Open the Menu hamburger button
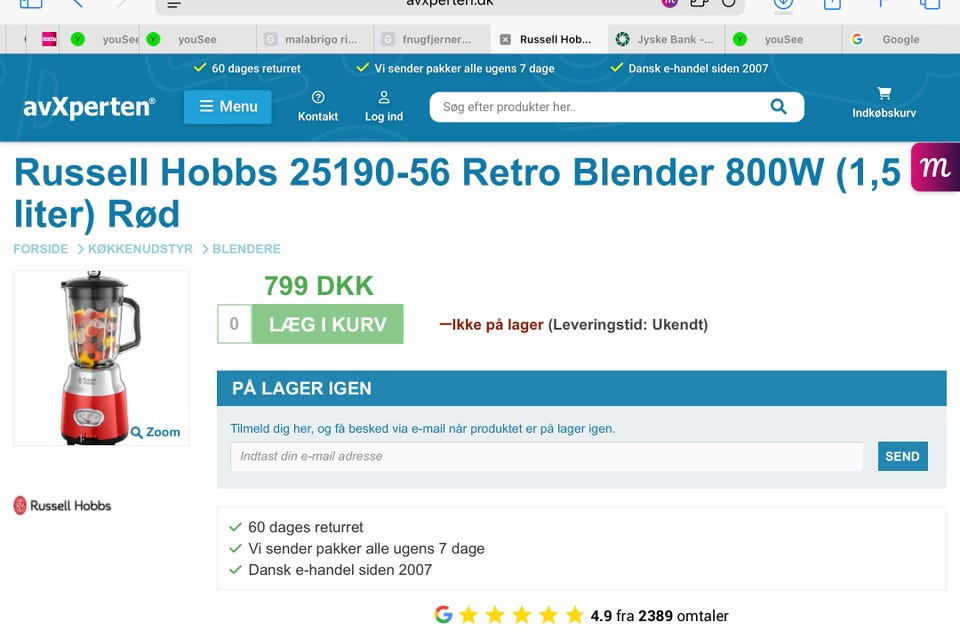960x638 pixels. 228,107
